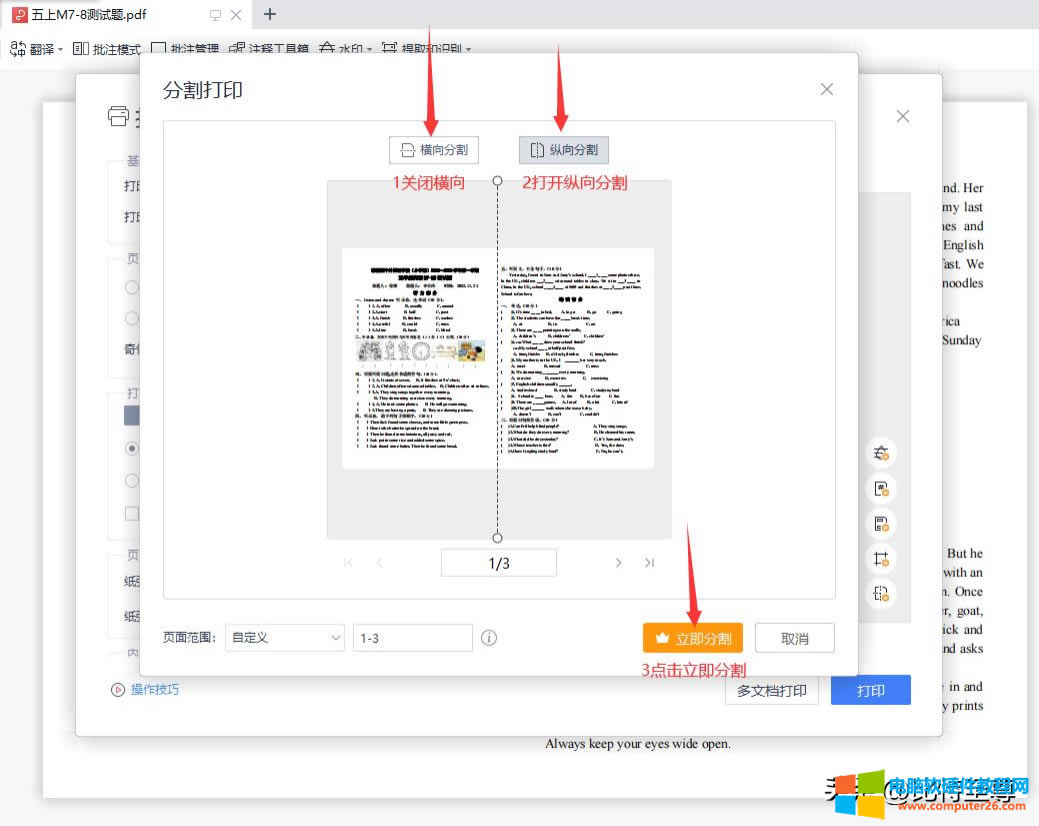The width and height of the screenshot is (1039, 826).
Task: Expand the 水印 watermark toolbar dropdown
Action: [x=346, y=49]
